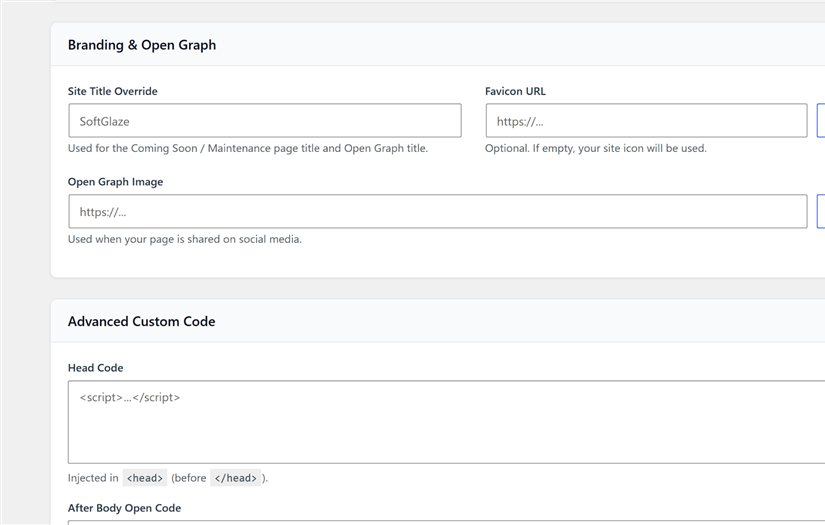Click 'Used for the Coming Soon / Maintenance' hint

[248, 148]
